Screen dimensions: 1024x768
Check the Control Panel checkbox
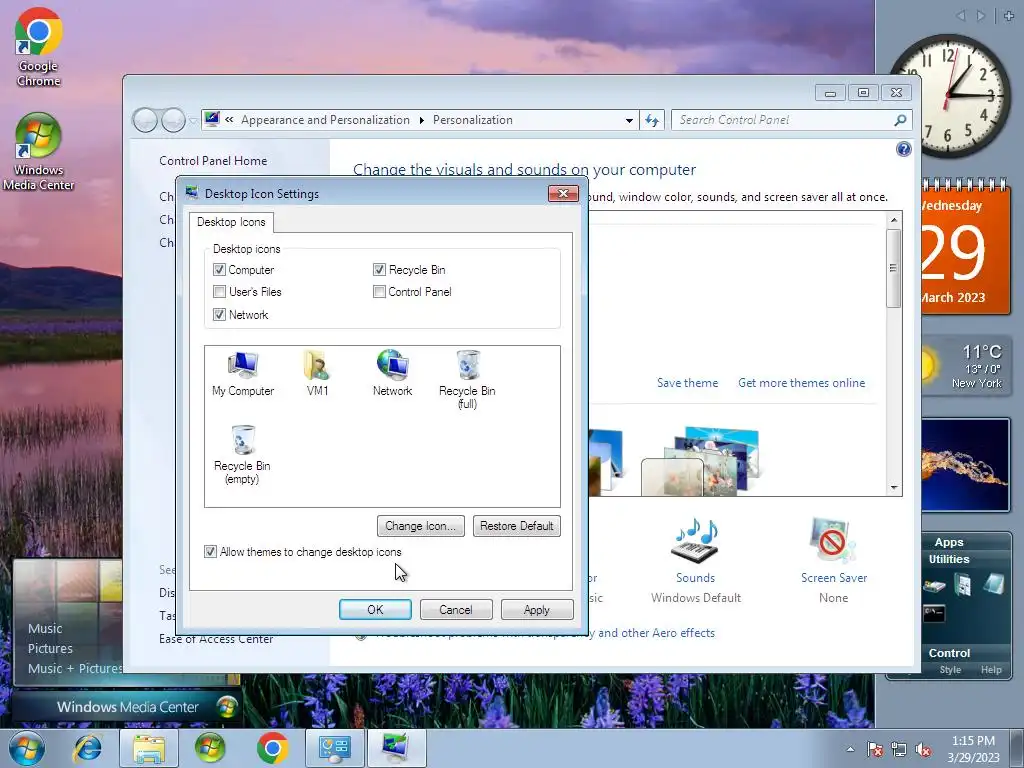379,292
